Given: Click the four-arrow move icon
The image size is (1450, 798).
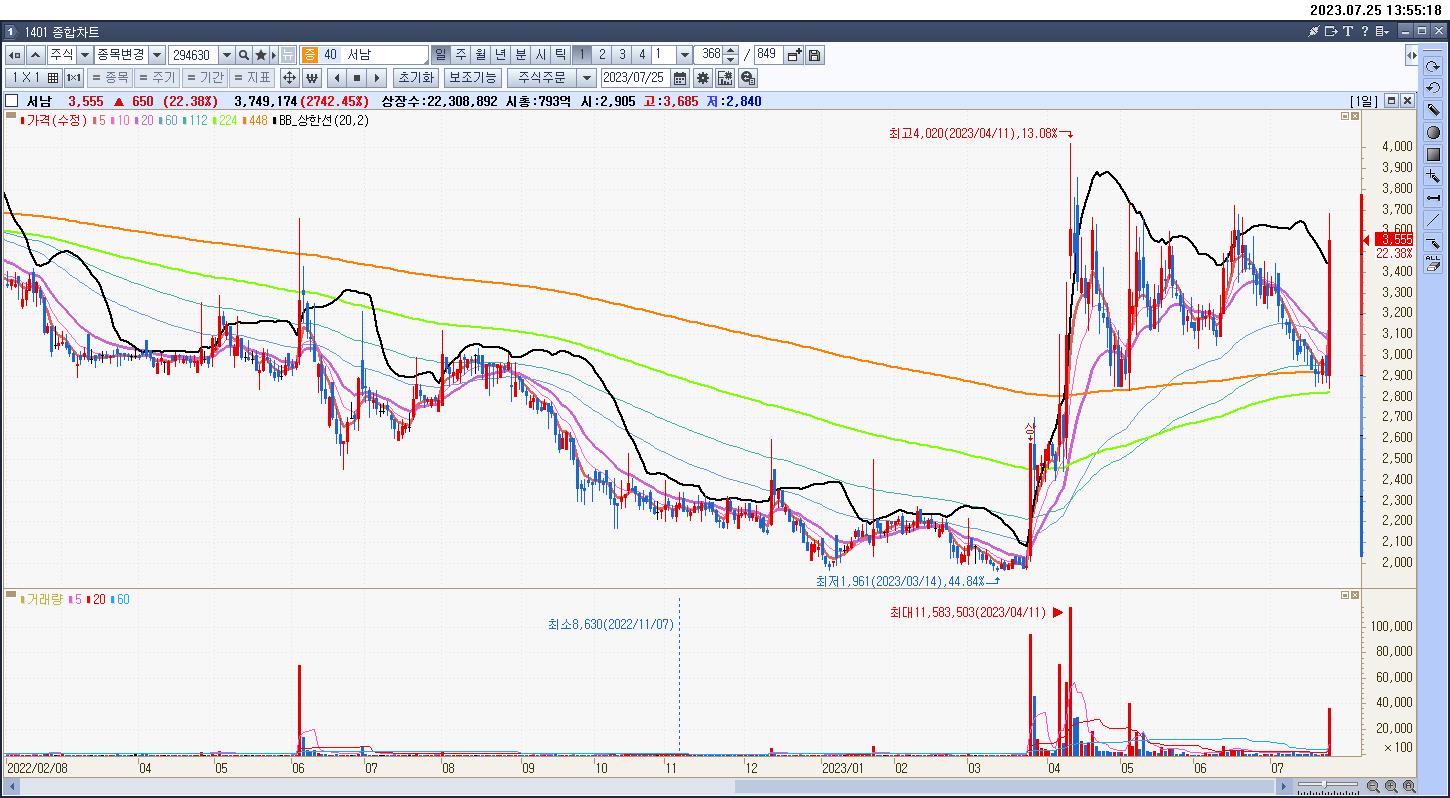Looking at the screenshot, I should 290,78.
